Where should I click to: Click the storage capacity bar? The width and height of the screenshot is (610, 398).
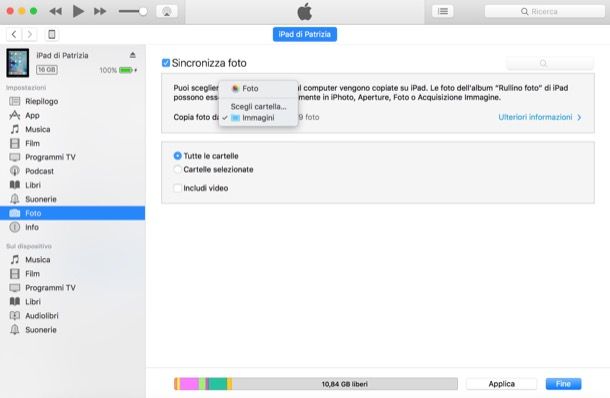(x=316, y=384)
